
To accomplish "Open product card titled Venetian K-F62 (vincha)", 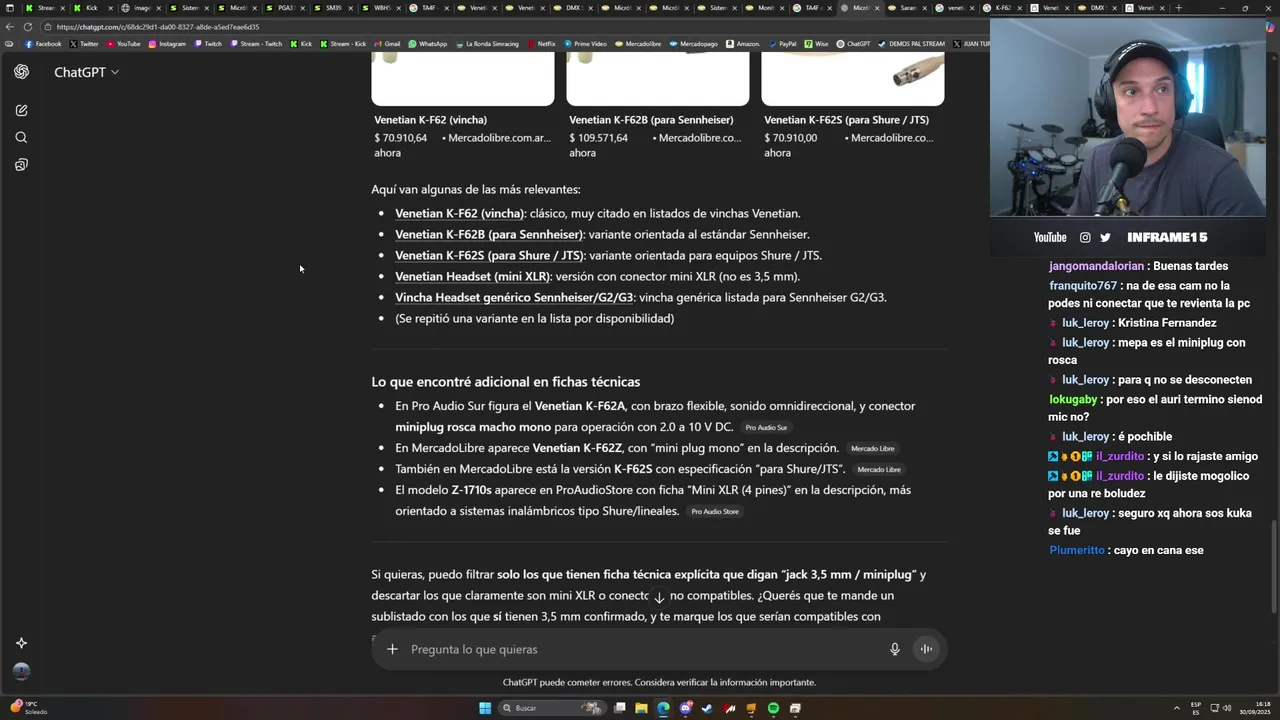I will pyautogui.click(x=462, y=105).
